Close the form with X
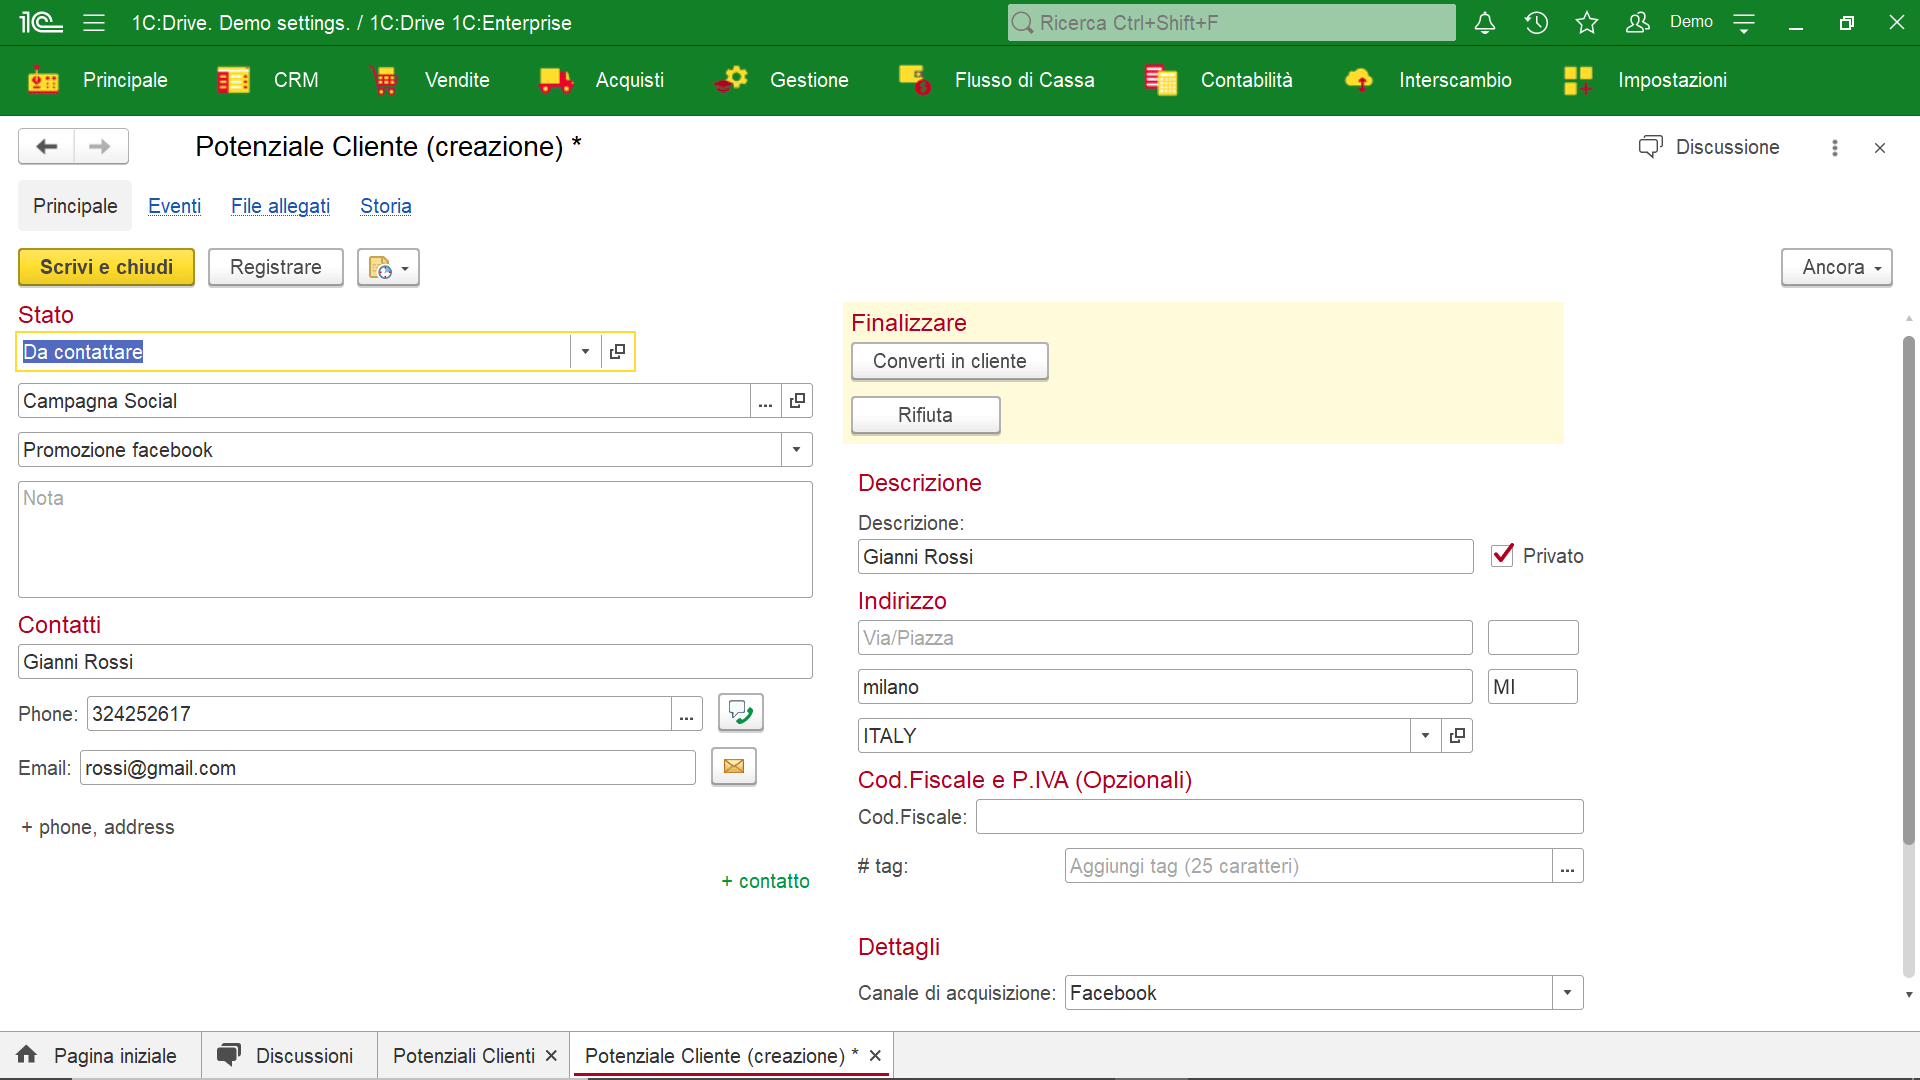 tap(1880, 148)
